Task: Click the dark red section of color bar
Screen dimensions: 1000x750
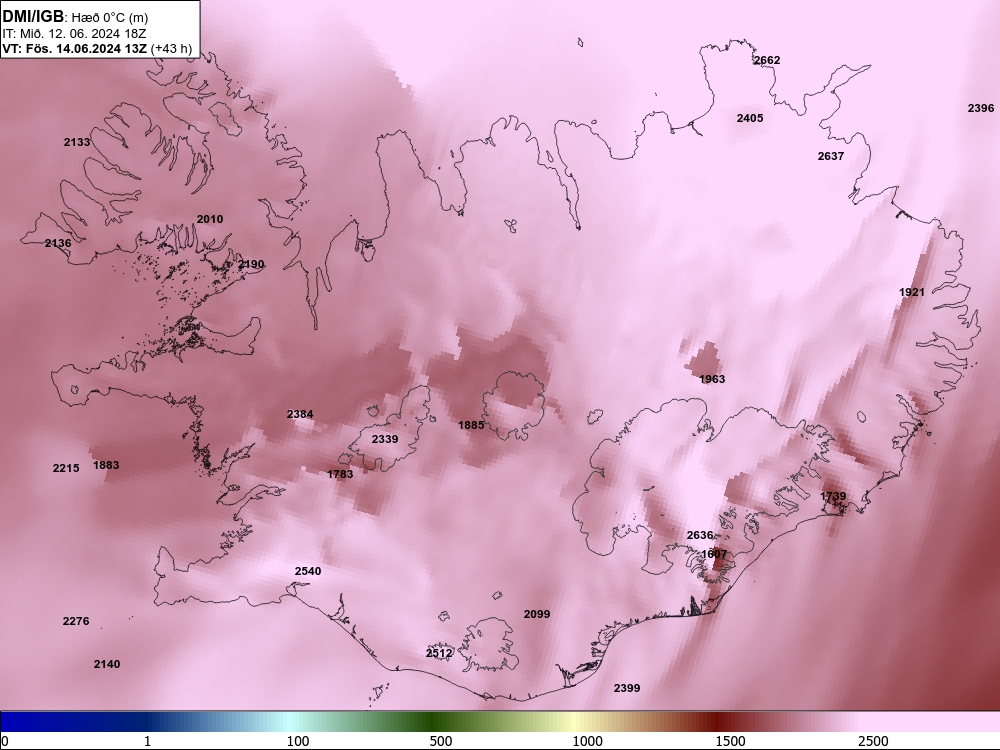Action: [717, 722]
